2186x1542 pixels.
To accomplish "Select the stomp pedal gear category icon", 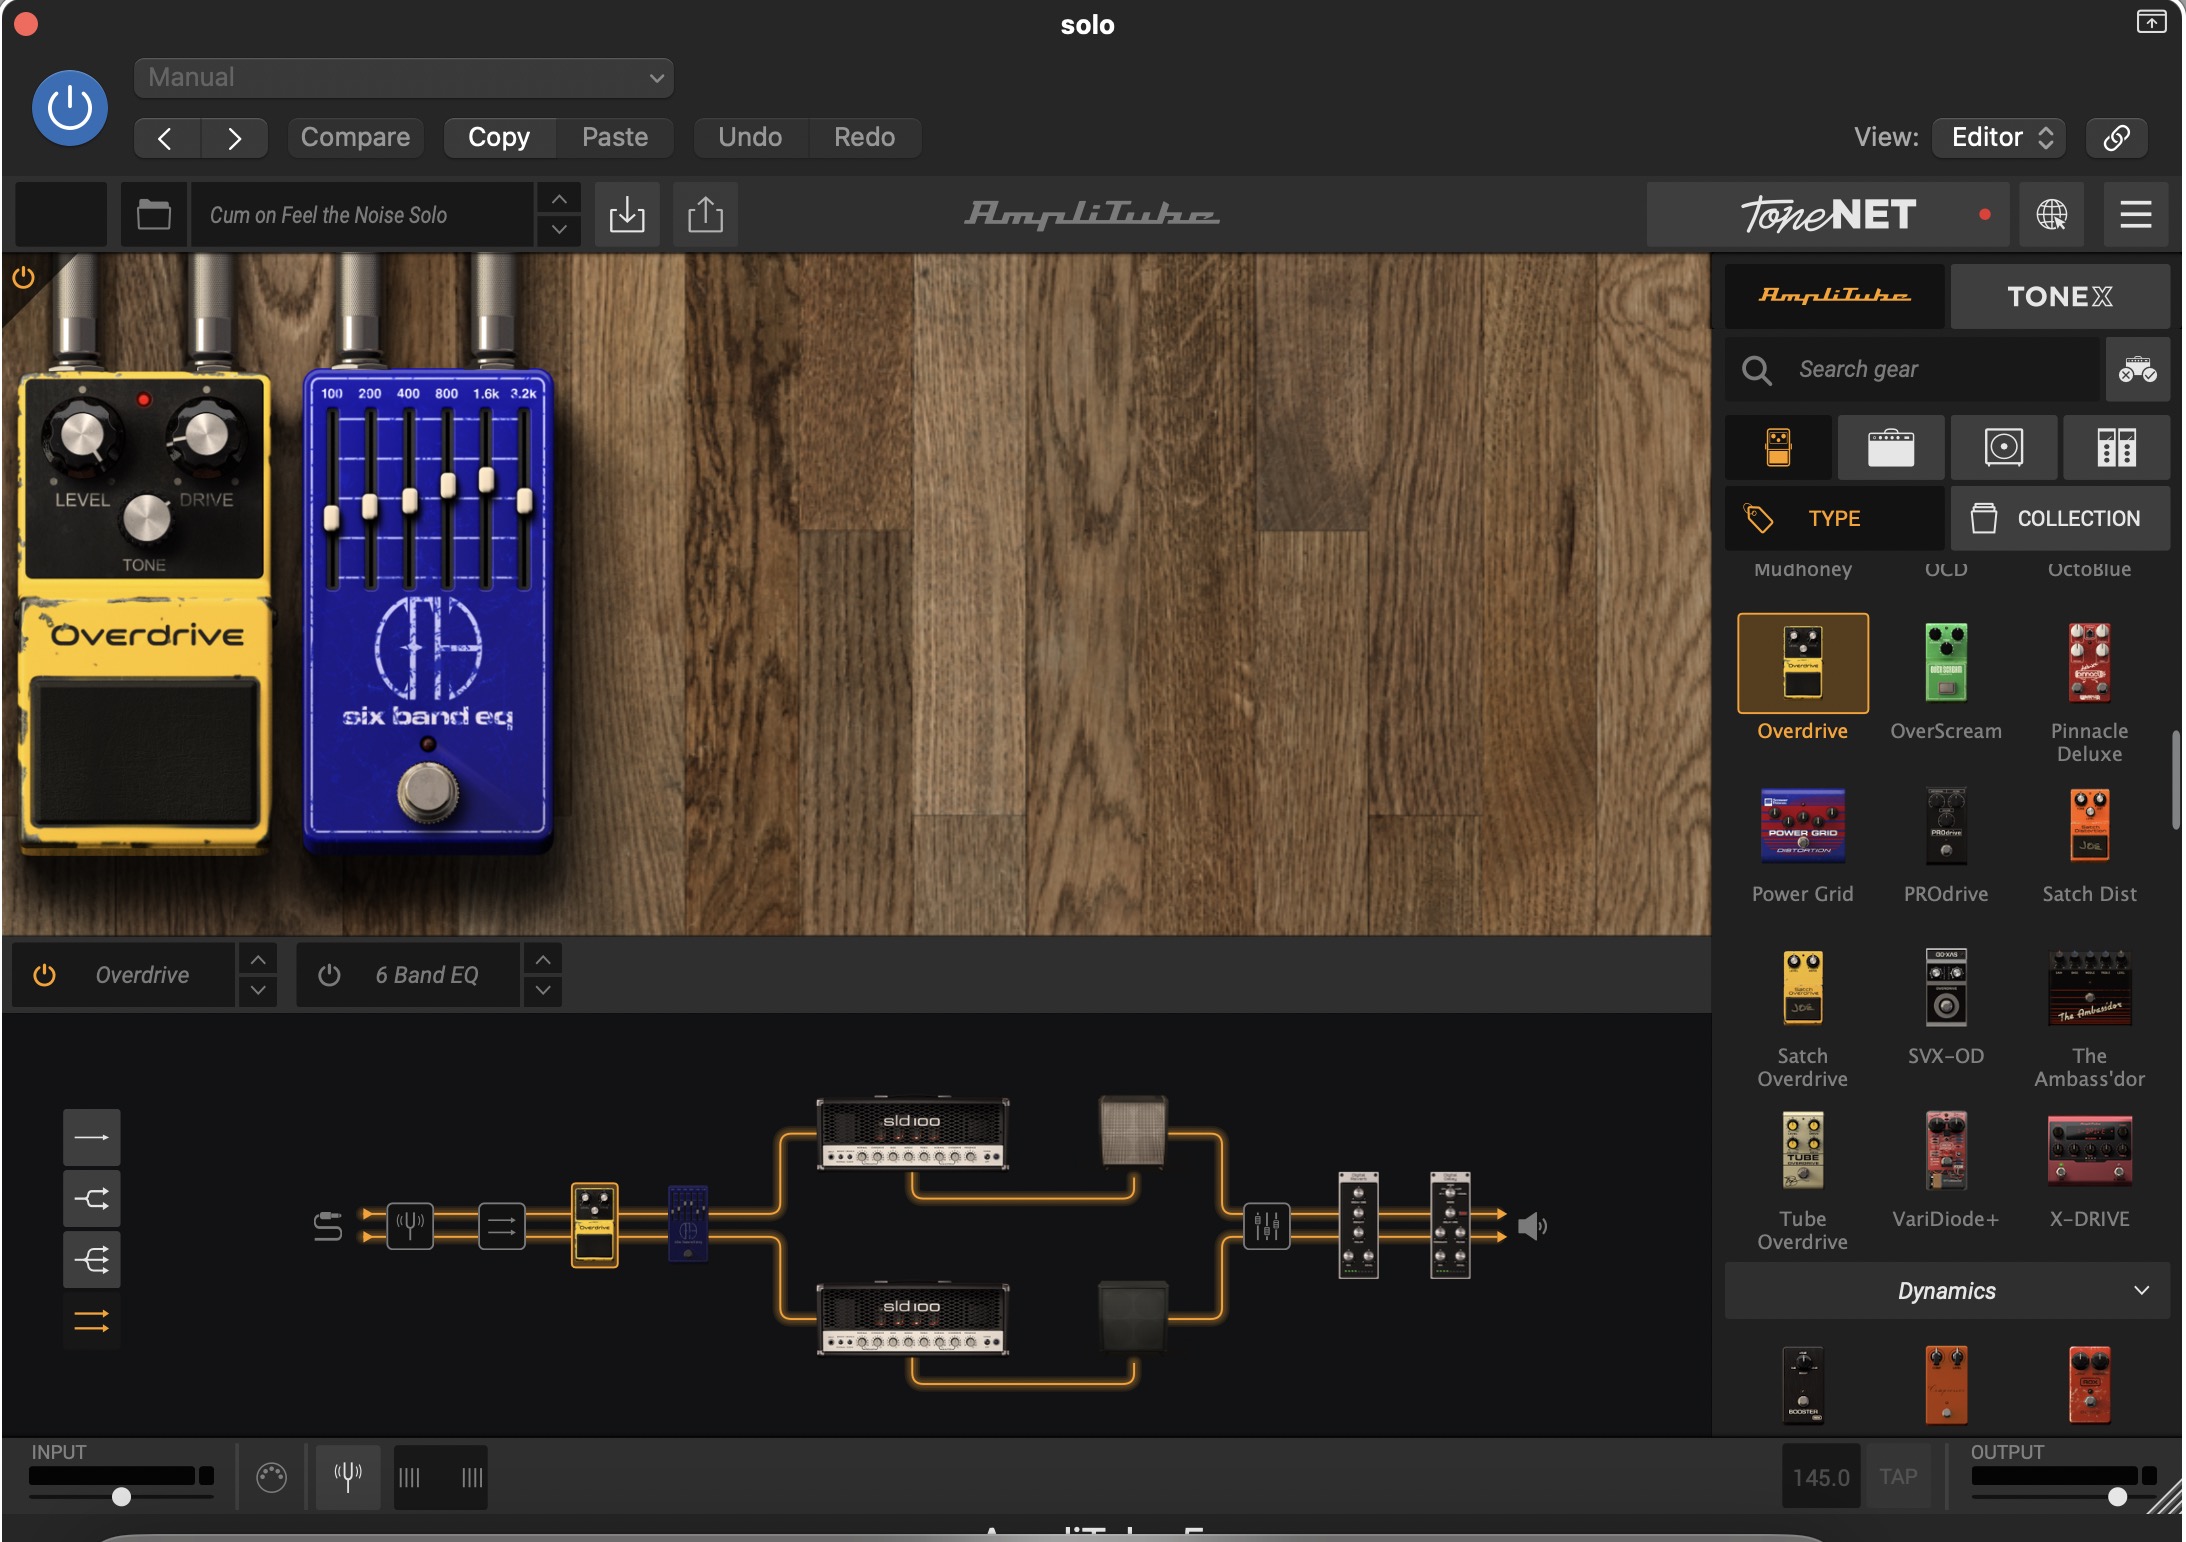I will (1778, 447).
